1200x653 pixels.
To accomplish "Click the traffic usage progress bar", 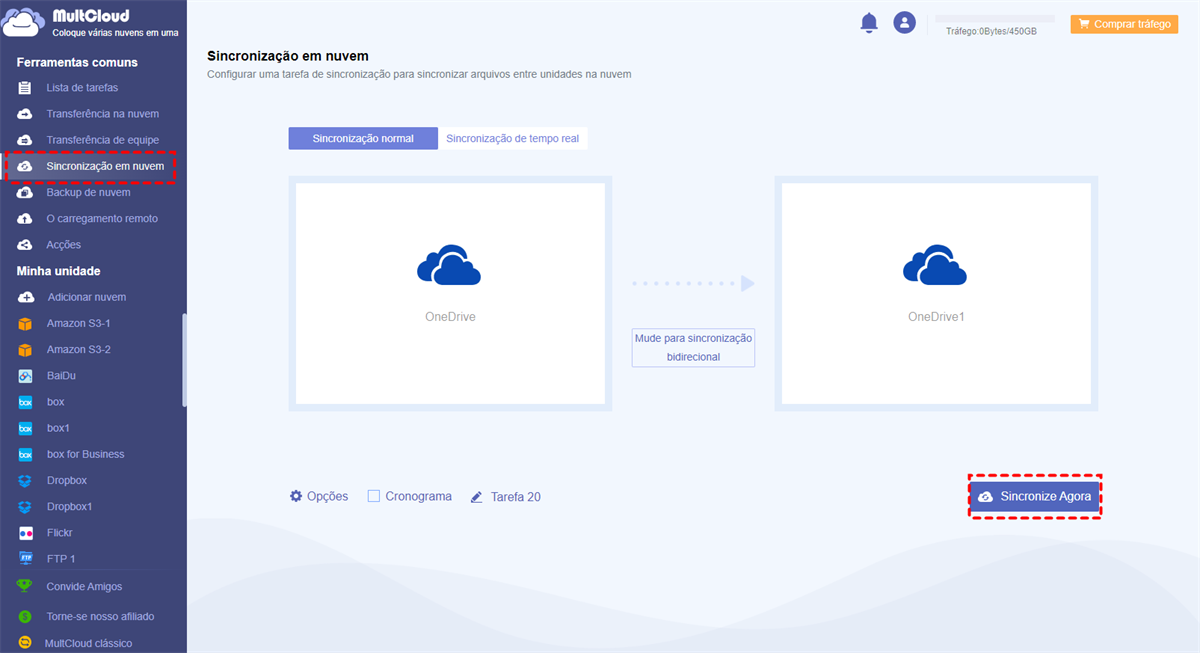I will 994,18.
